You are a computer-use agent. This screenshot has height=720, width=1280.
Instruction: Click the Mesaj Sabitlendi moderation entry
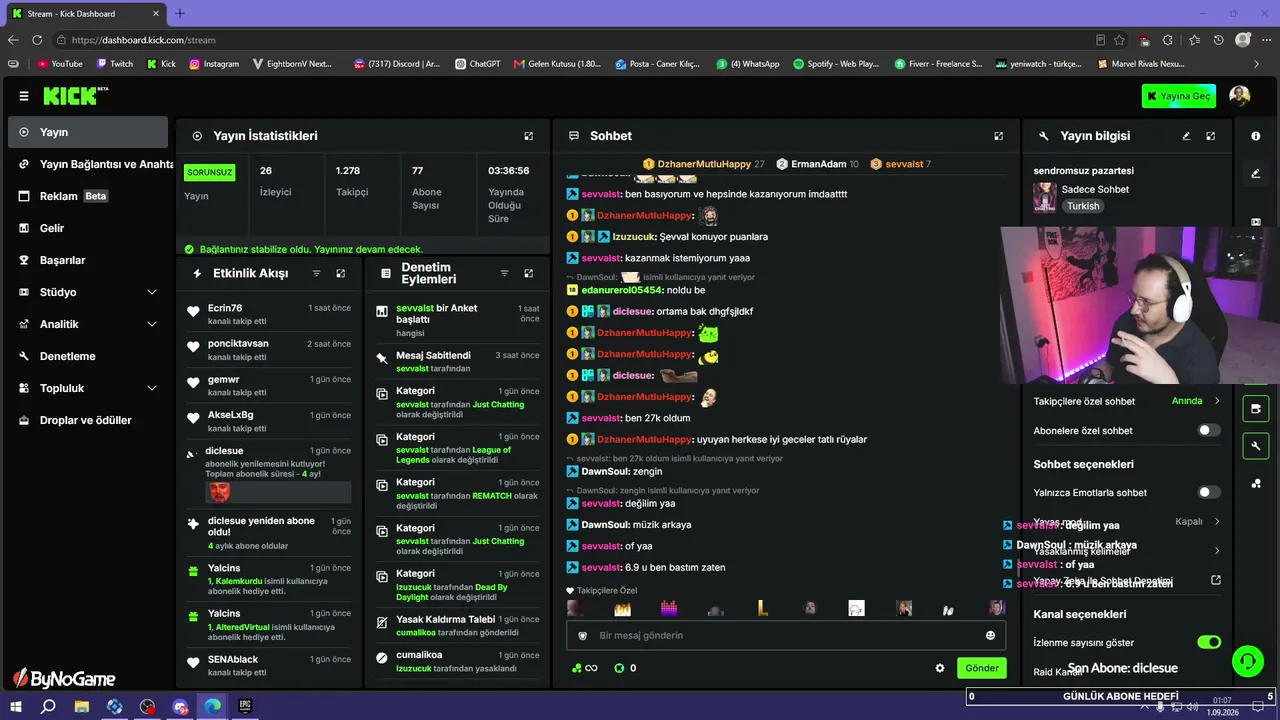click(458, 361)
